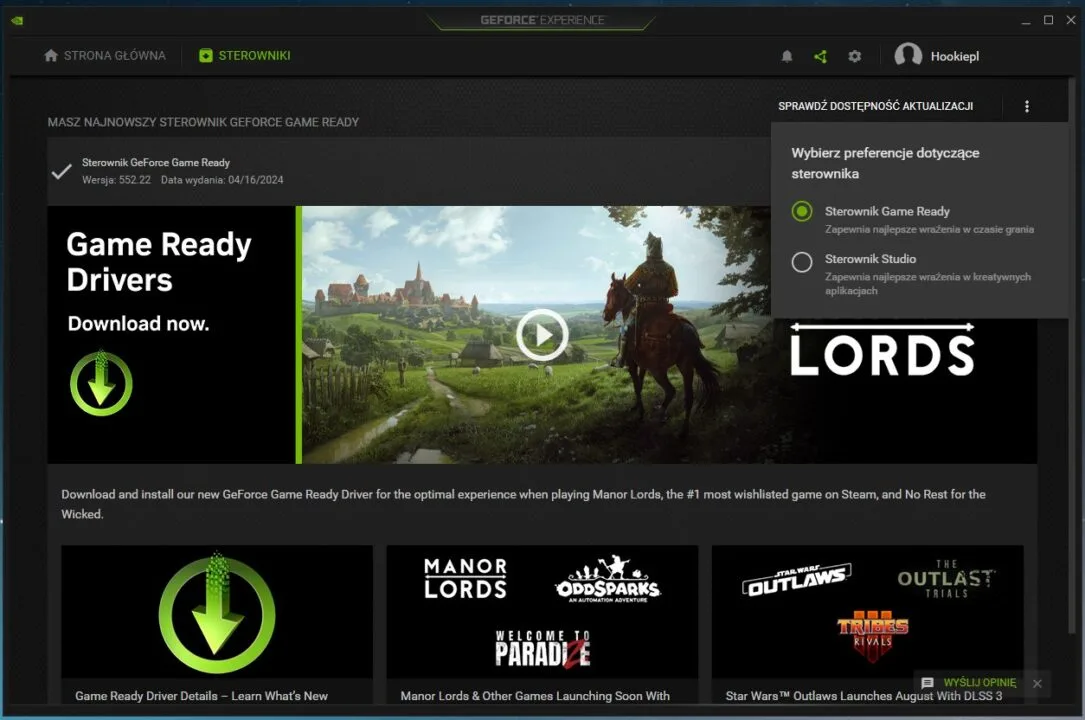
Task: Dismiss the feedback popup with X icon
Action: click(1037, 683)
